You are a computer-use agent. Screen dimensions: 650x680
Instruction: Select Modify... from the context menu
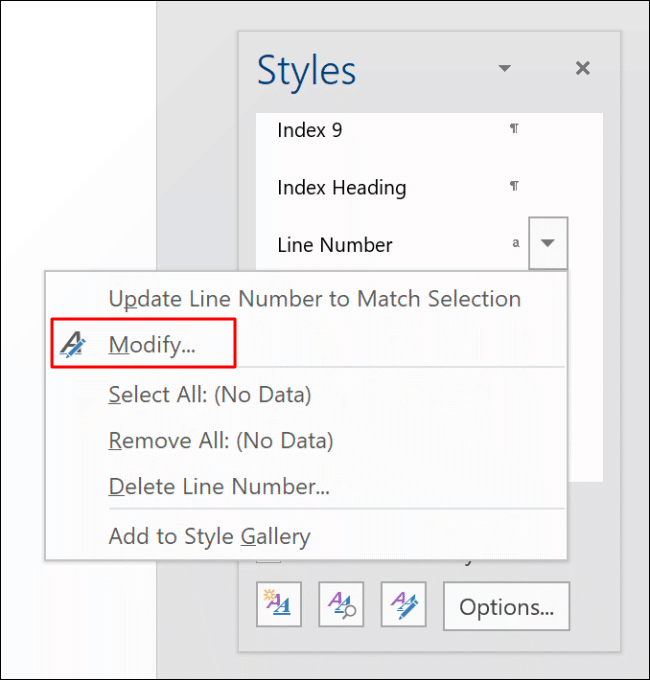coord(152,345)
